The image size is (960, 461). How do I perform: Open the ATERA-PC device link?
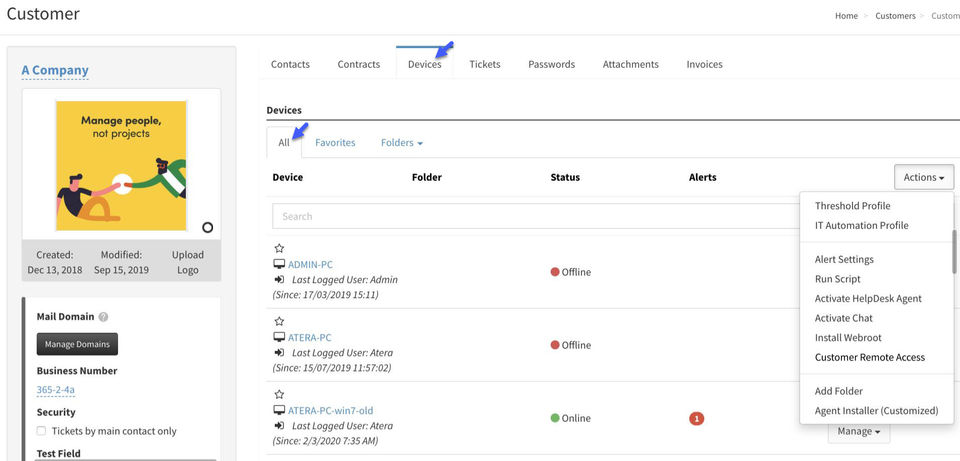click(310, 337)
